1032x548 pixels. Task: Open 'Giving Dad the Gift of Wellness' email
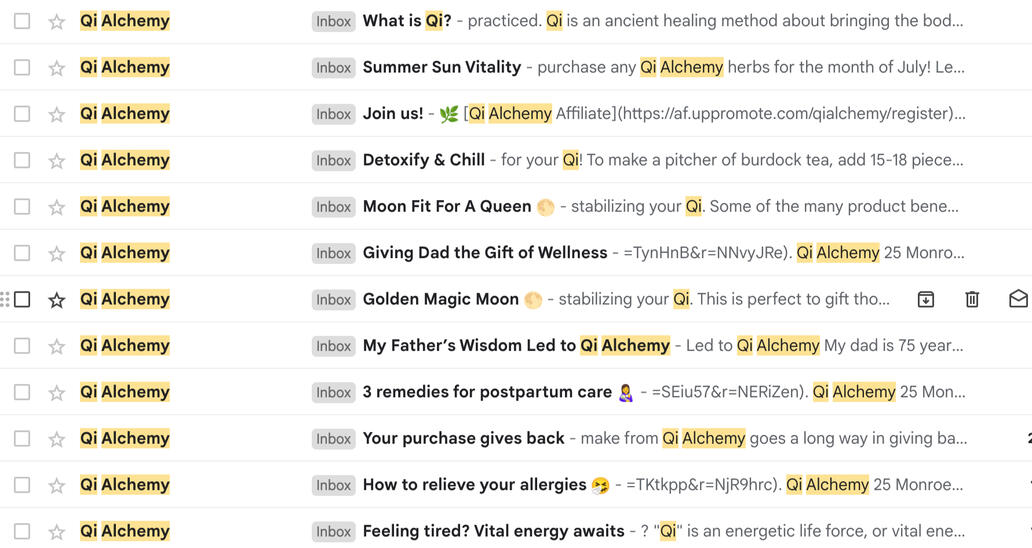coord(485,253)
